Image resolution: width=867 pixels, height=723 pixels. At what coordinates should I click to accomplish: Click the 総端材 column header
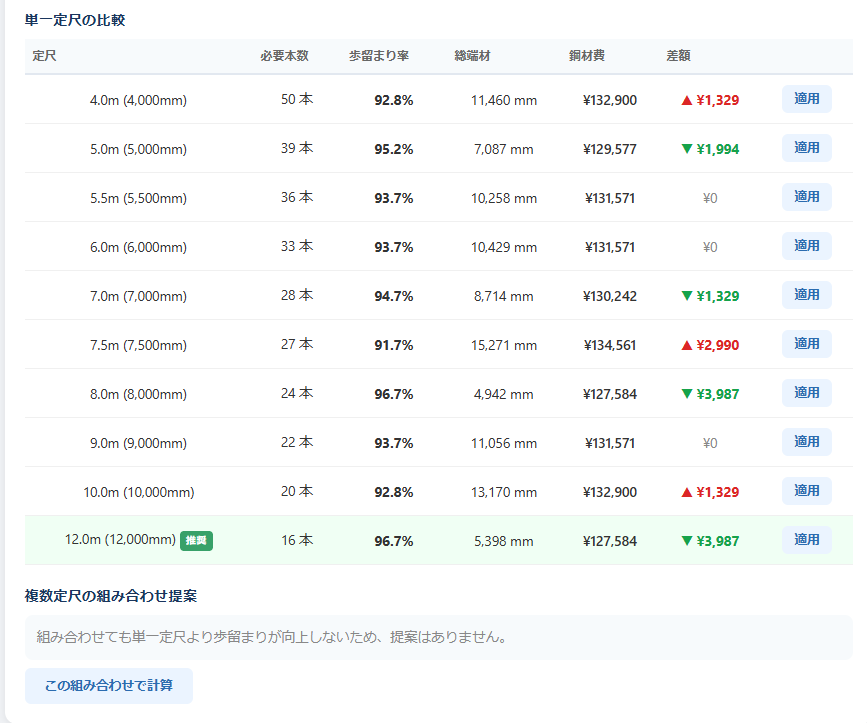pyautogui.click(x=472, y=56)
